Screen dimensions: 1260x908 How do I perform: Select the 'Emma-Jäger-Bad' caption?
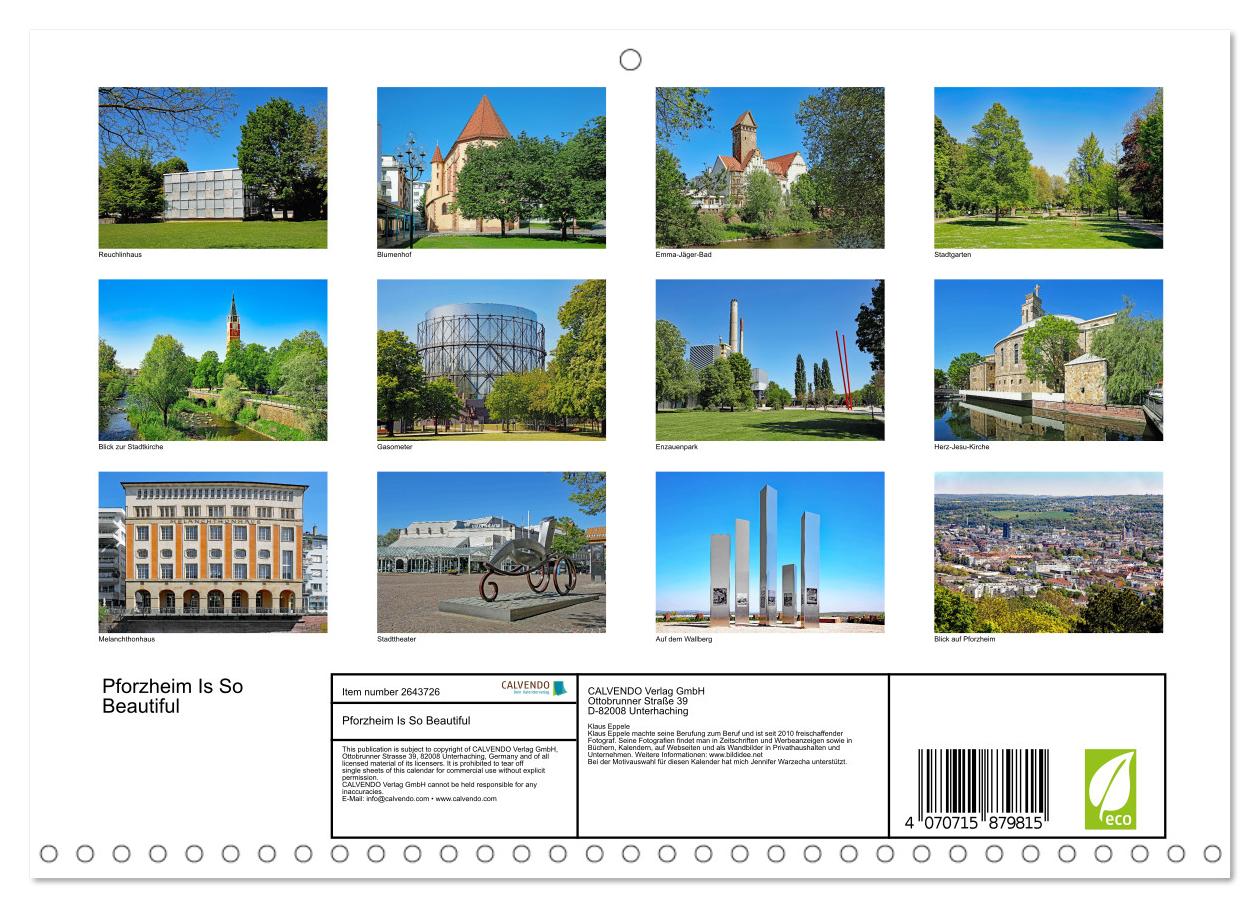click(684, 255)
